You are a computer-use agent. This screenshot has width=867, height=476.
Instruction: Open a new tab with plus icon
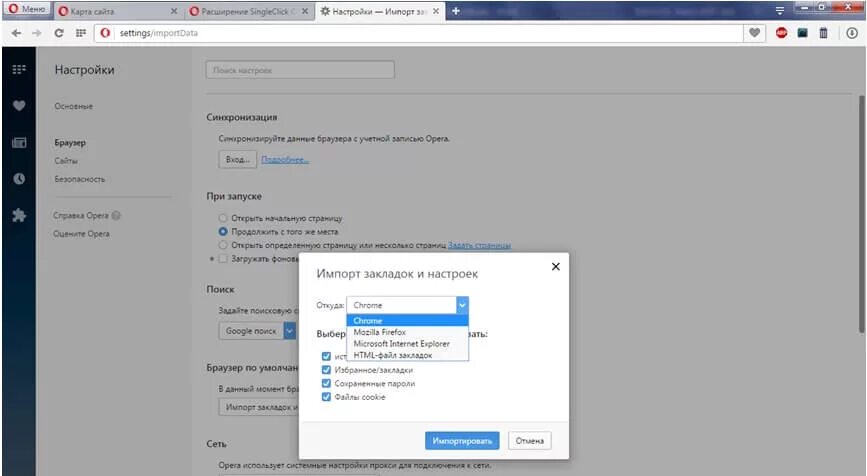pos(456,11)
